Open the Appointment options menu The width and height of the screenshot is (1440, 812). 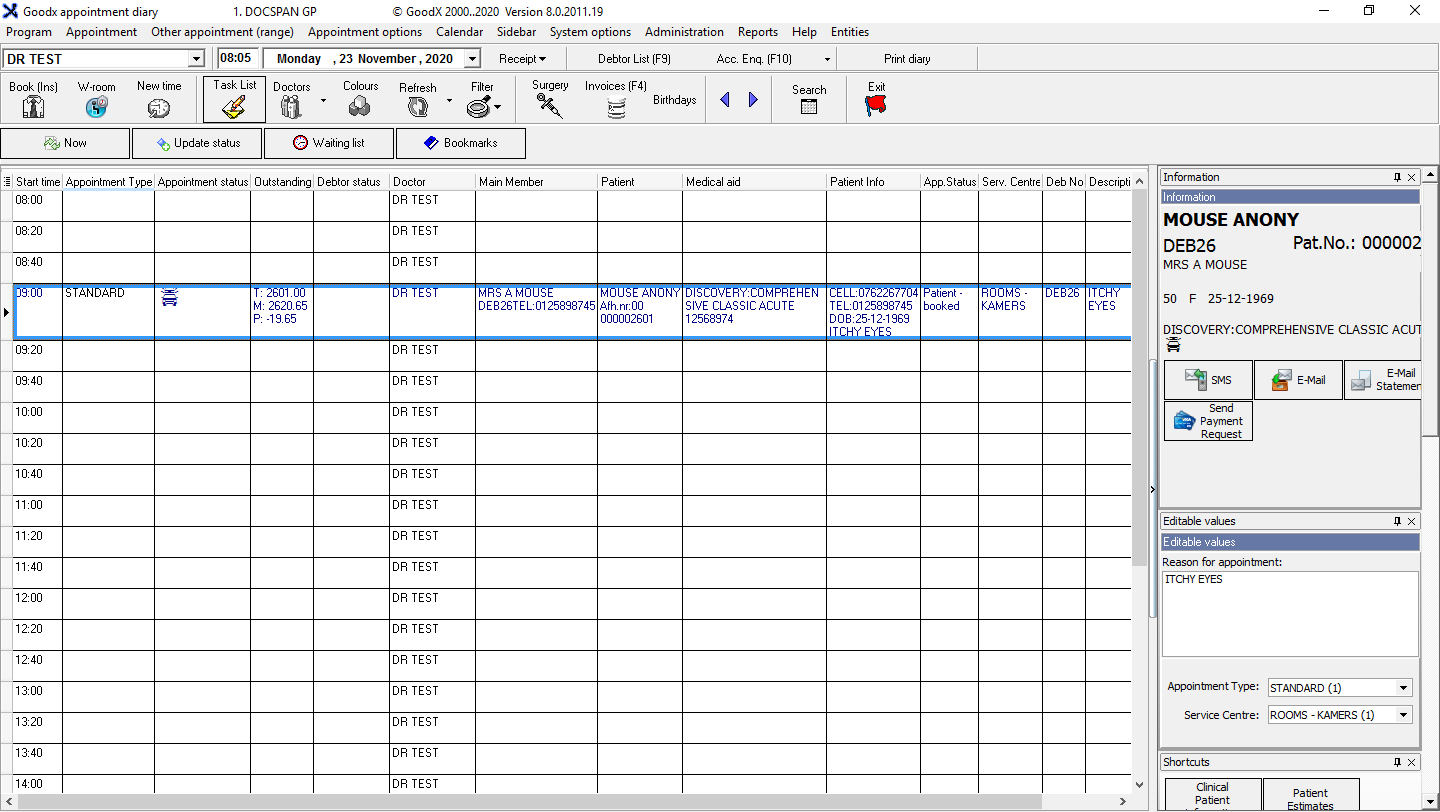[365, 32]
